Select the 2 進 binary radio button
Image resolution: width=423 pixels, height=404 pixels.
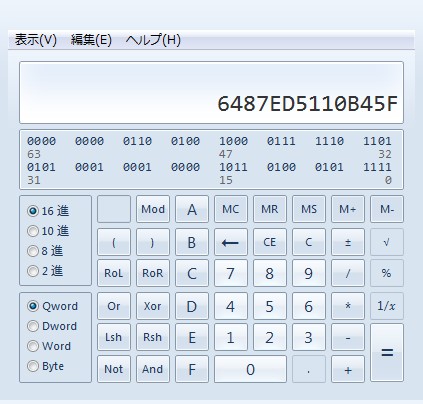click(33, 271)
